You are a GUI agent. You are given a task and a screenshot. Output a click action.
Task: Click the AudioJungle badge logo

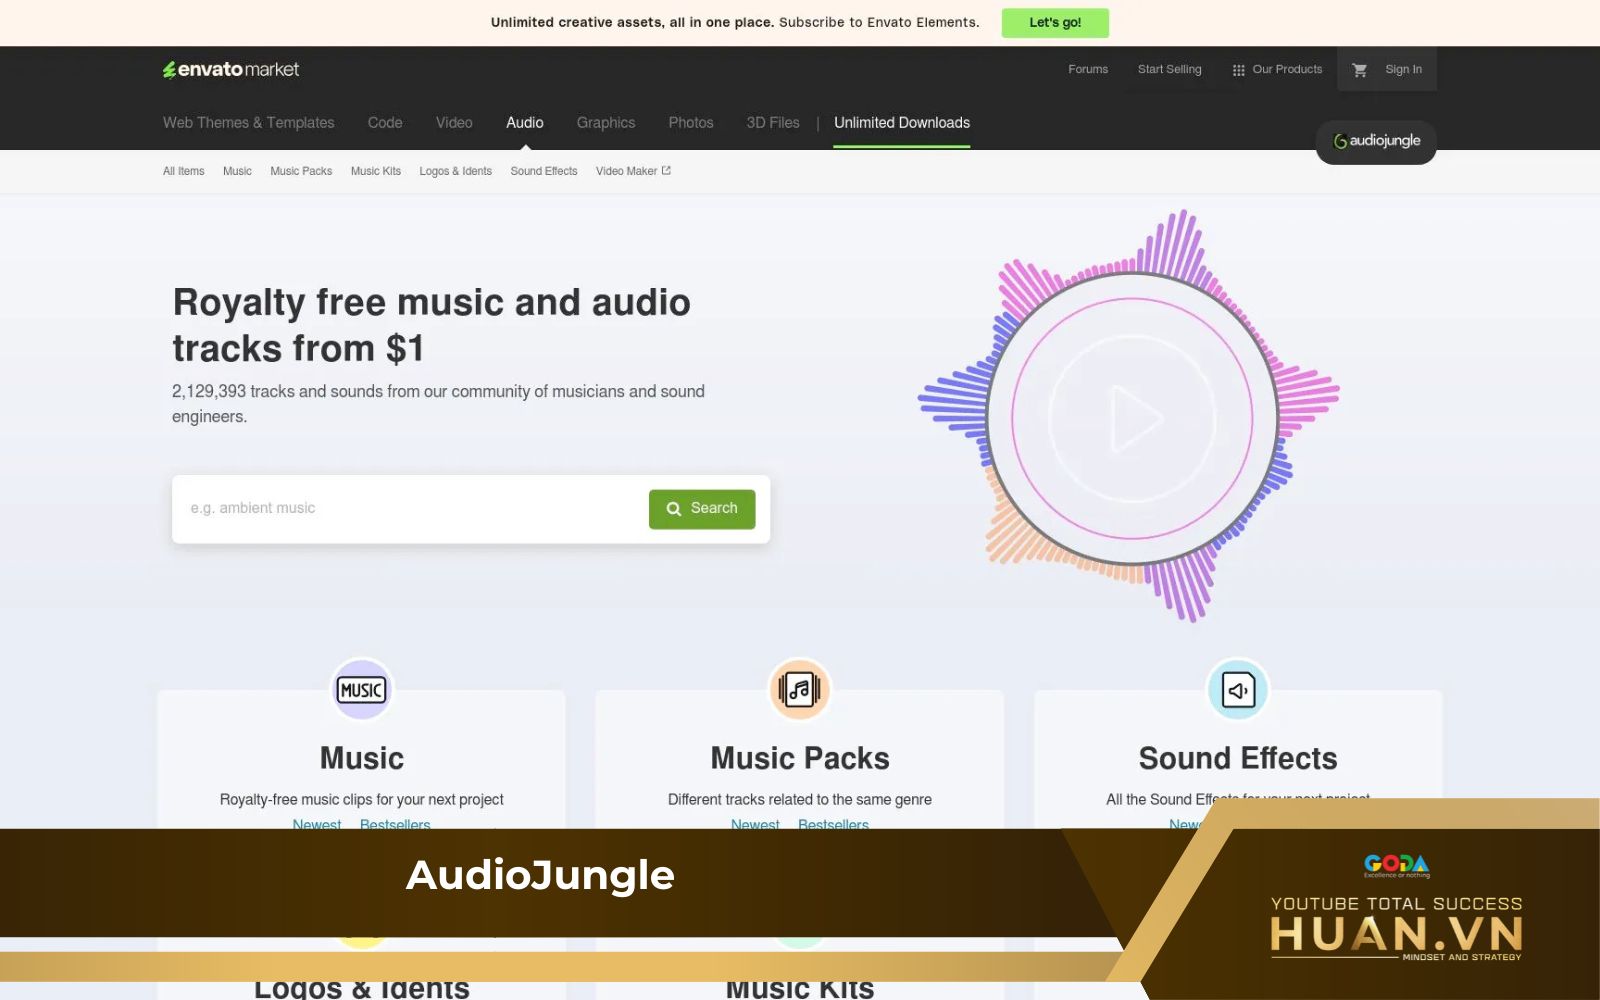pyautogui.click(x=1376, y=141)
